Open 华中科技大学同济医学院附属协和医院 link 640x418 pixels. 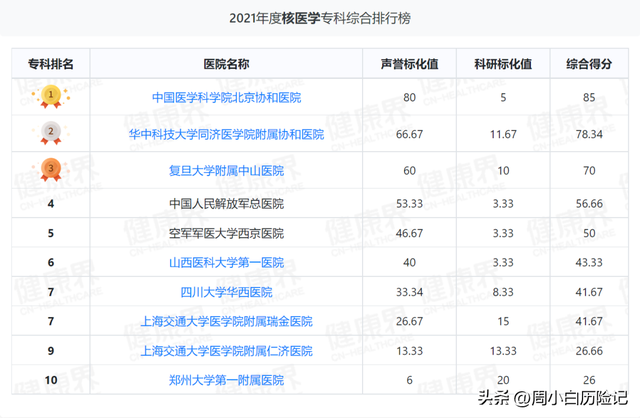(227, 134)
